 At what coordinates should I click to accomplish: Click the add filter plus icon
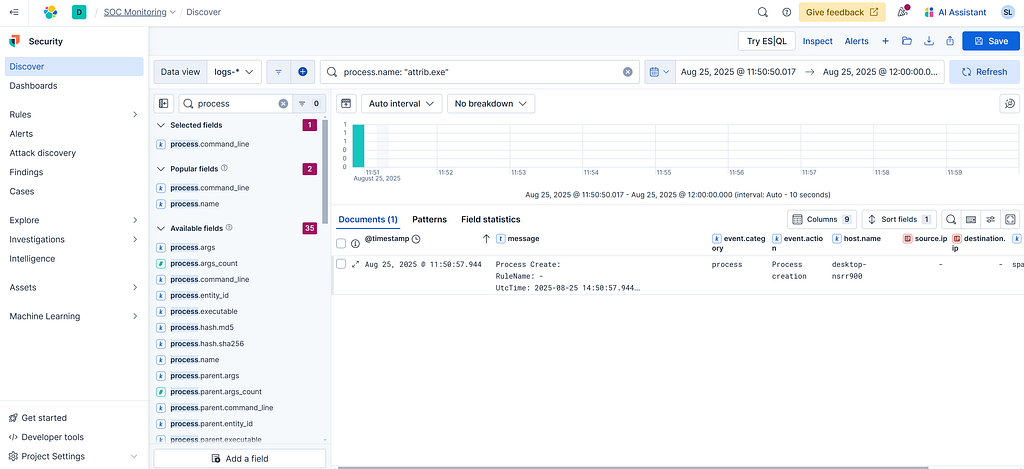303,72
